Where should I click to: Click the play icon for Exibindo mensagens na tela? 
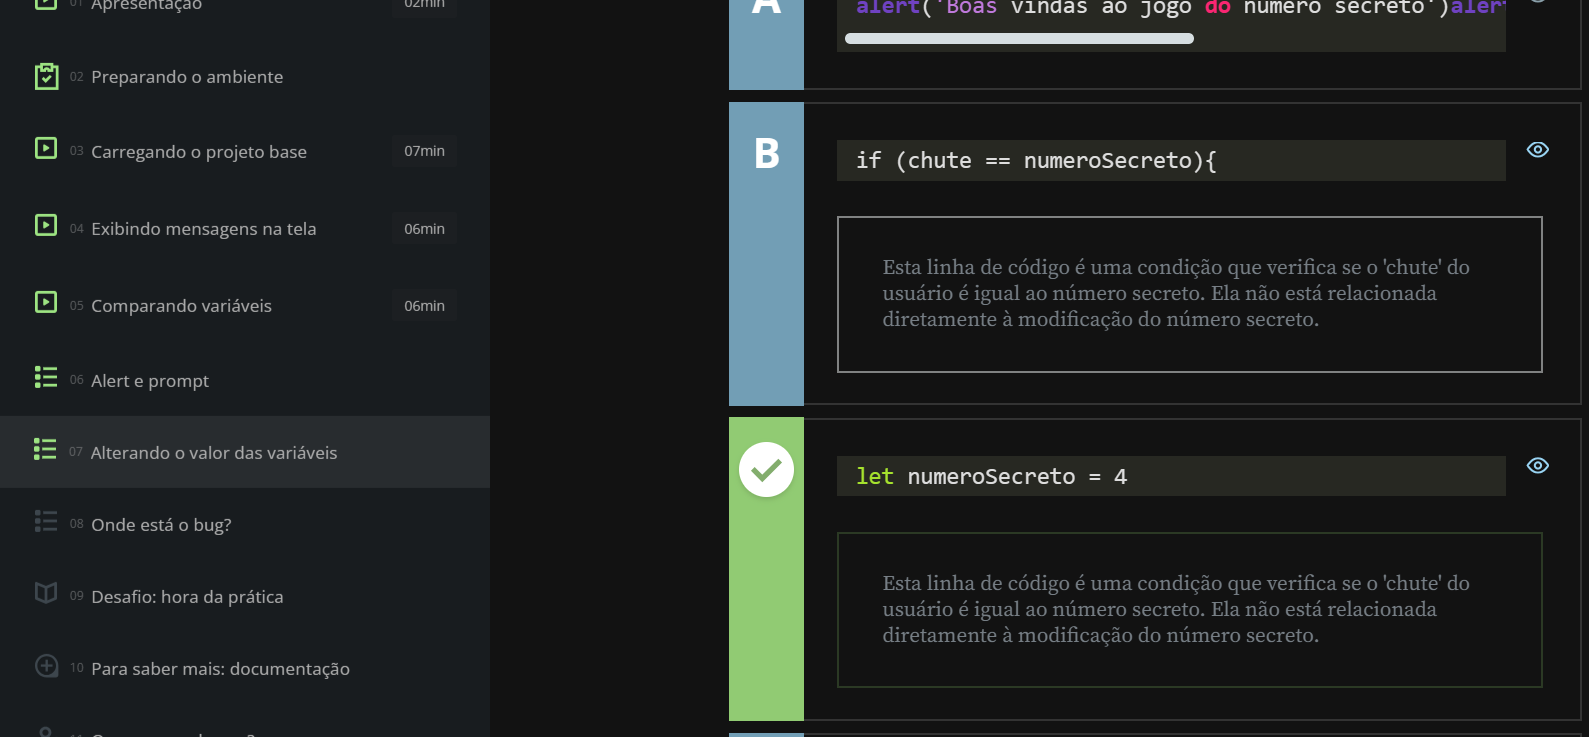(46, 225)
